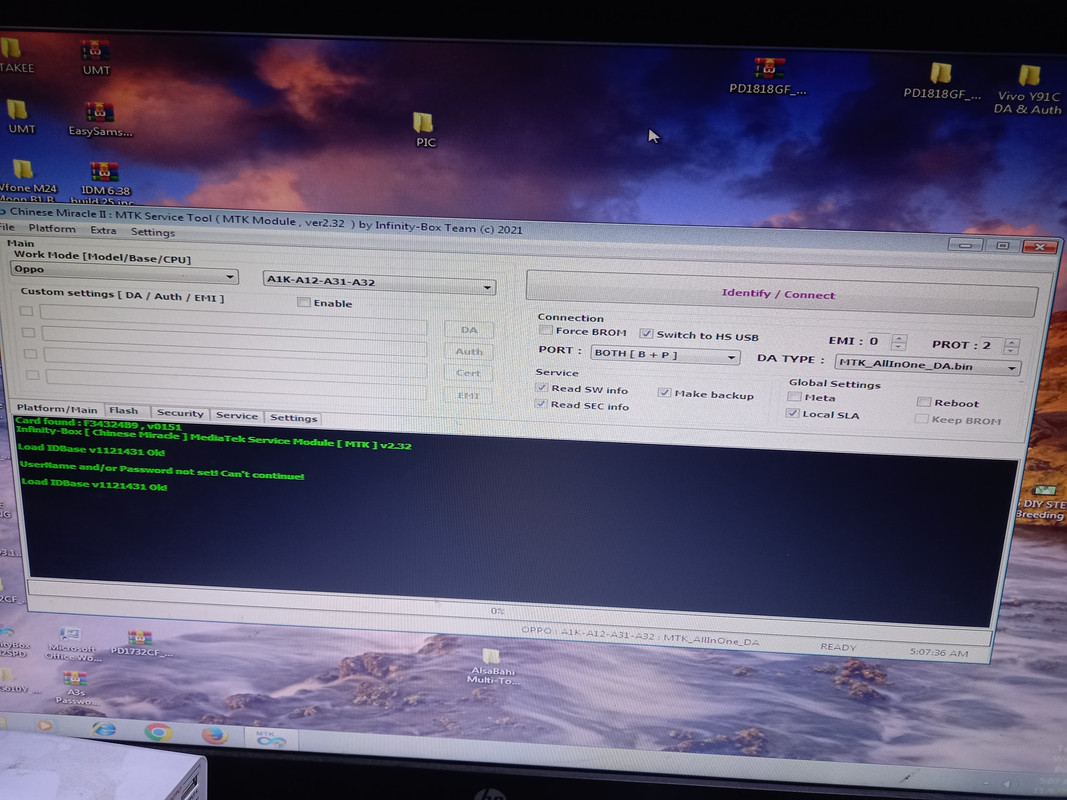Launch Google Chrome from the taskbar
Viewport: 1067px width, 800px height.
click(x=158, y=732)
